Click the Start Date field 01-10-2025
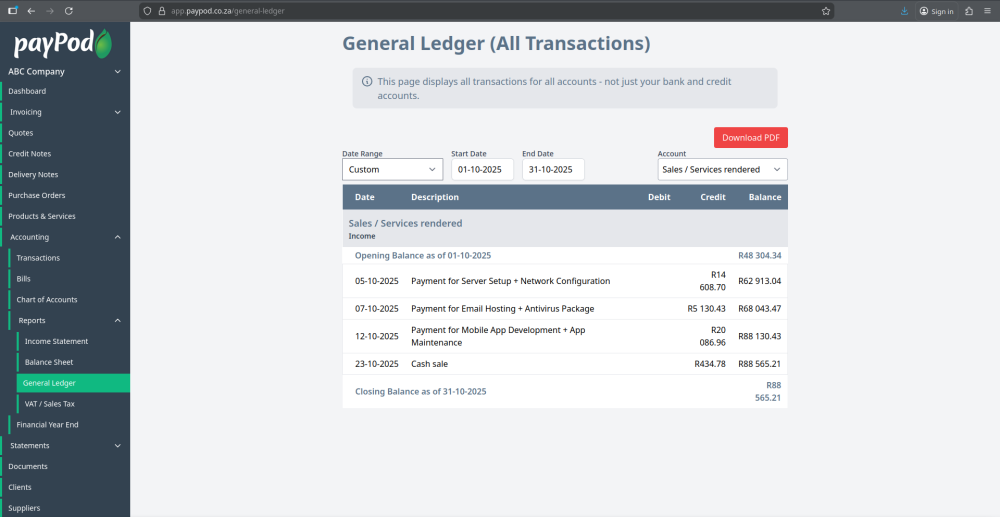The height and width of the screenshot is (517, 1000). point(482,170)
